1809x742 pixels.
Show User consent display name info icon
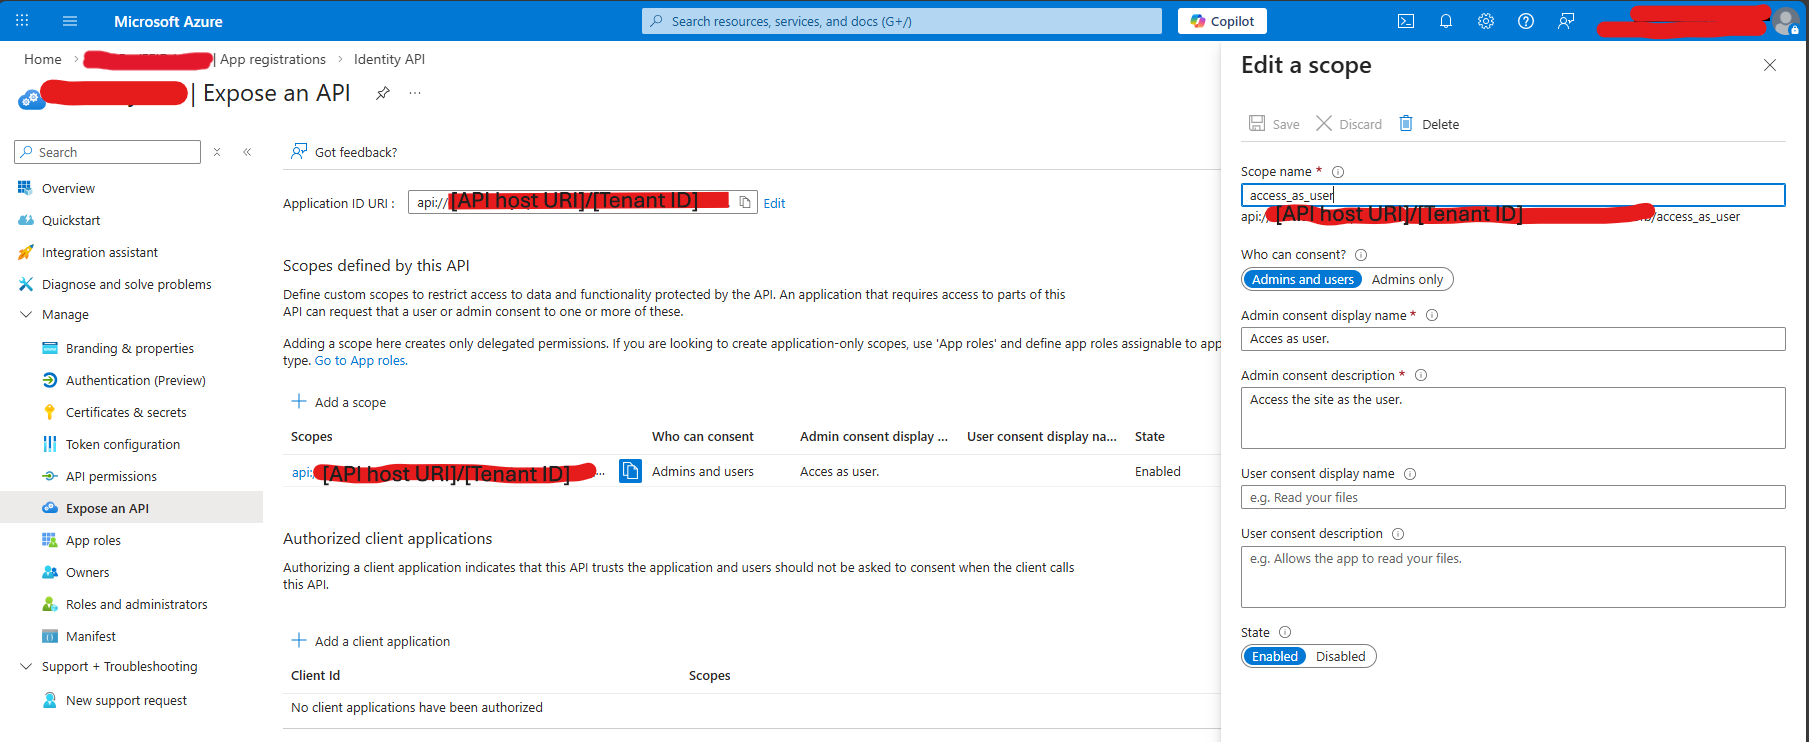click(1410, 474)
